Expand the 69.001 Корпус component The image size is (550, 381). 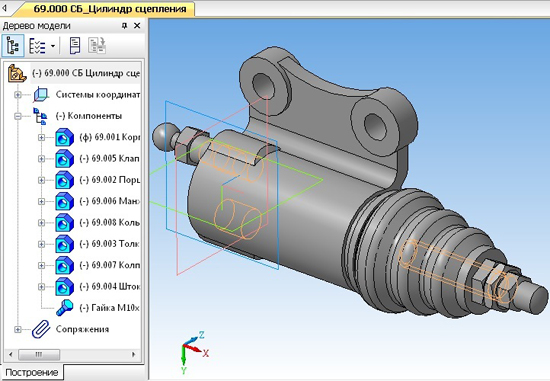tap(41, 138)
